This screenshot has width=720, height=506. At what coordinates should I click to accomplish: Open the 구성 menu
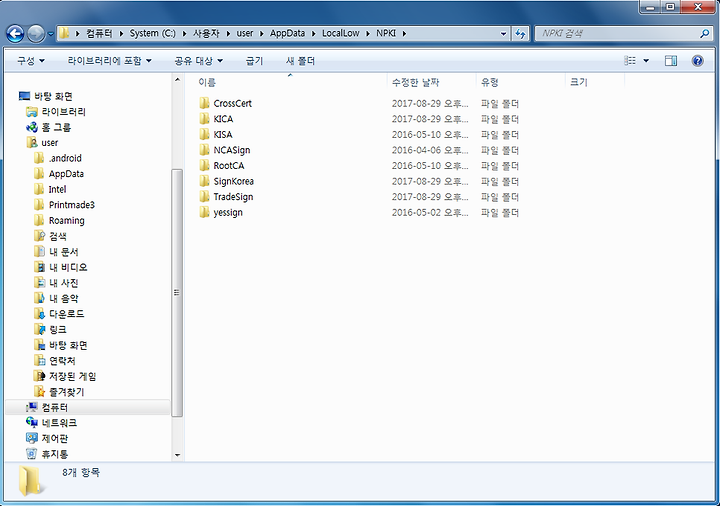31,61
